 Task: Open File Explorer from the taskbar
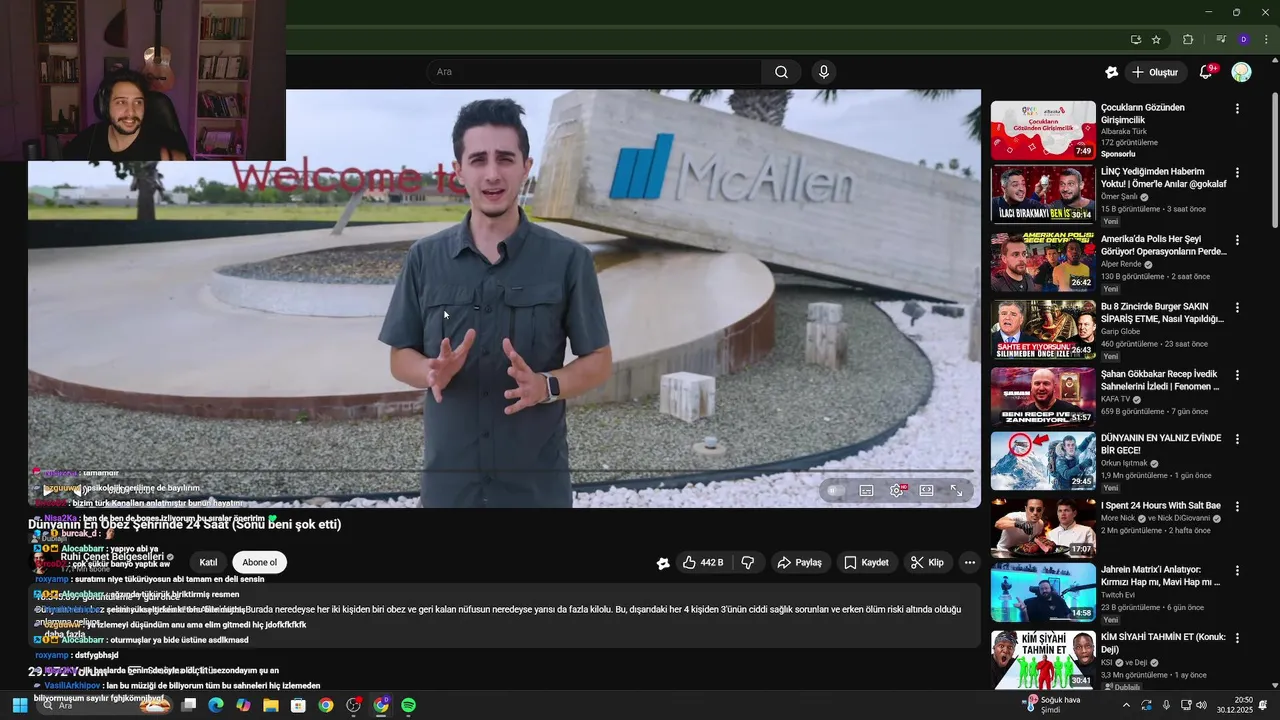click(270, 705)
